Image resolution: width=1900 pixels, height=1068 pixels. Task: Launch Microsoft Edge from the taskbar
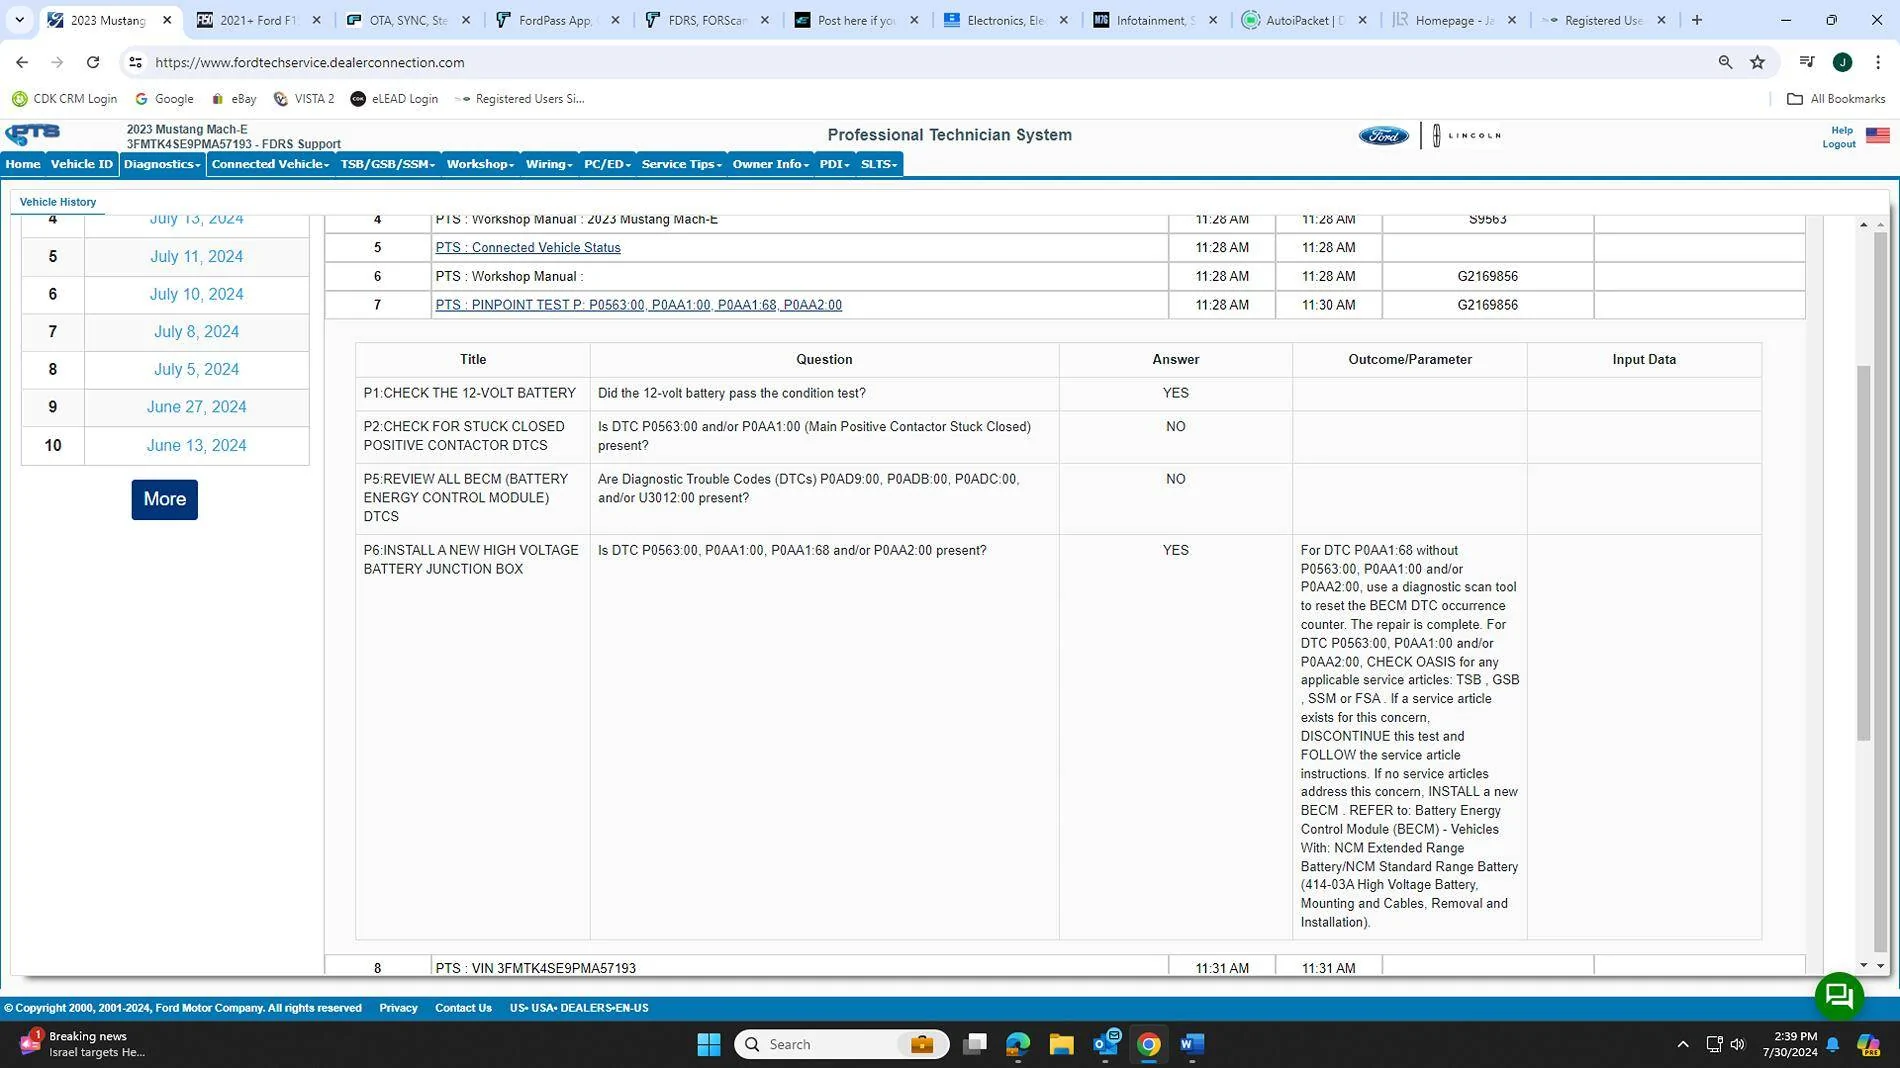1018,1045
